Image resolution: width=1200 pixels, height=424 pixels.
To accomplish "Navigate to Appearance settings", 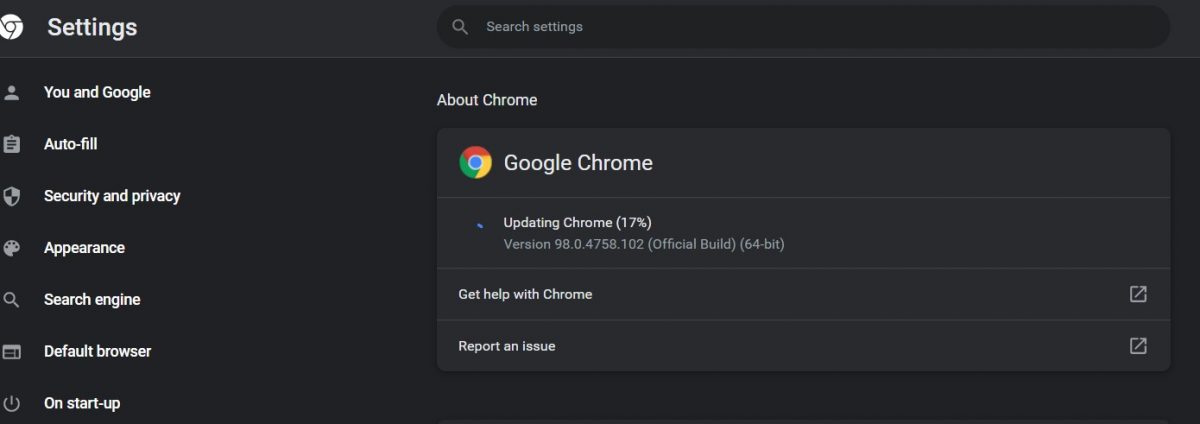I will (x=84, y=248).
